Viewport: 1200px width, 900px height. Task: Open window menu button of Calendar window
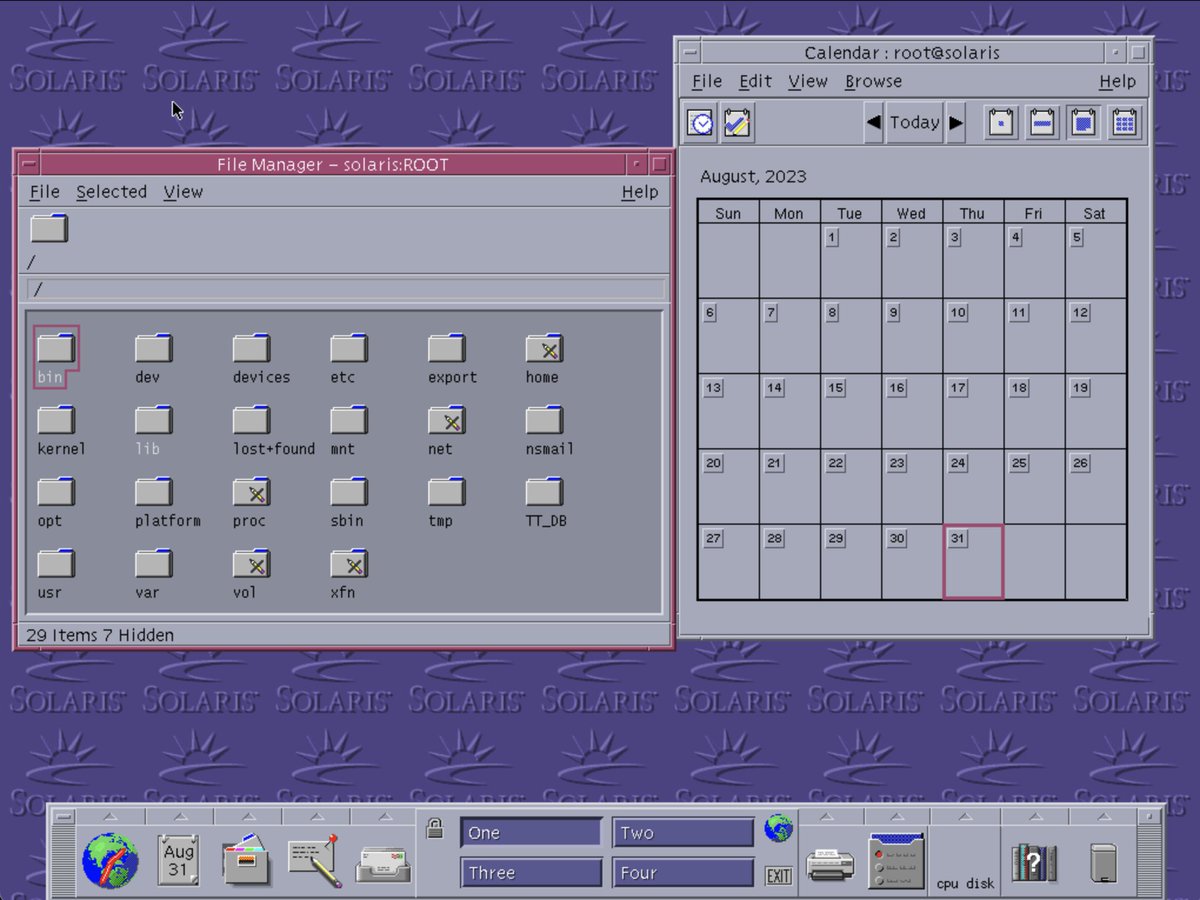click(x=689, y=53)
